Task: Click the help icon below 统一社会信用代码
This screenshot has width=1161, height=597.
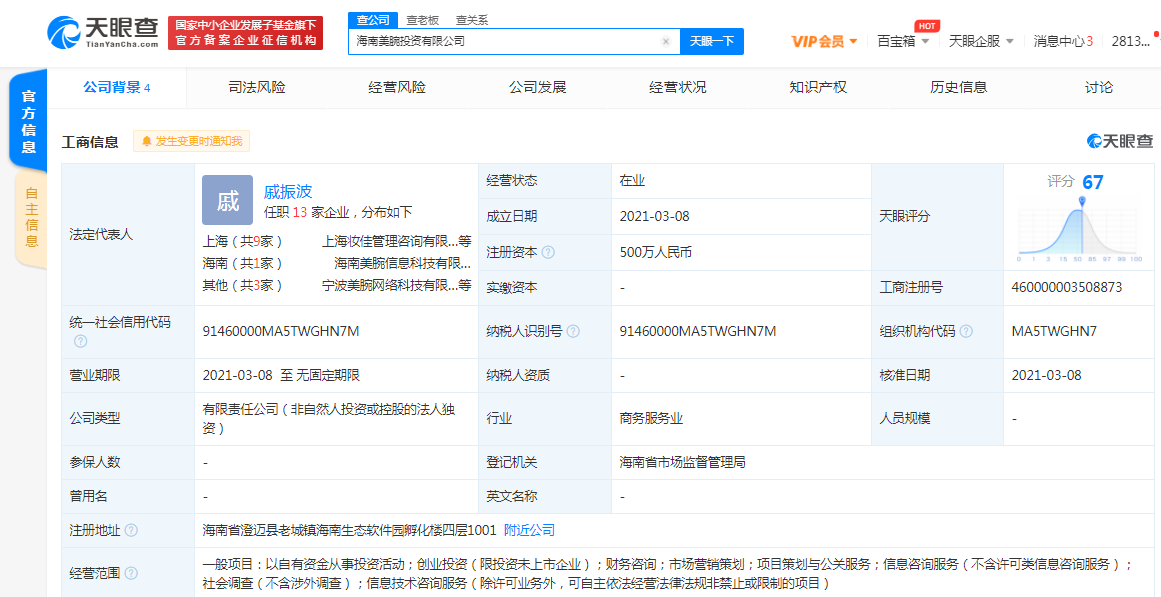Action: 81,341
